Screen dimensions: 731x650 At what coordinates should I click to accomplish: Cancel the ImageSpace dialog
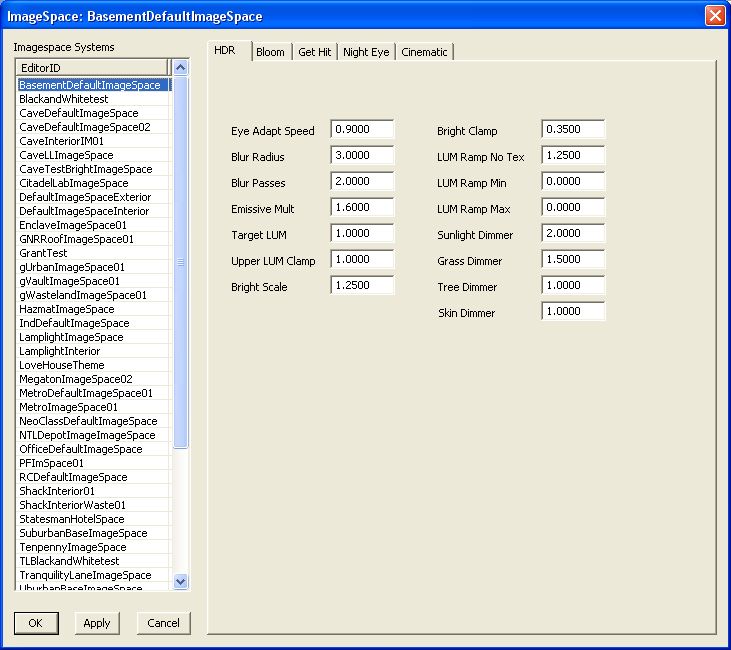click(x=164, y=623)
